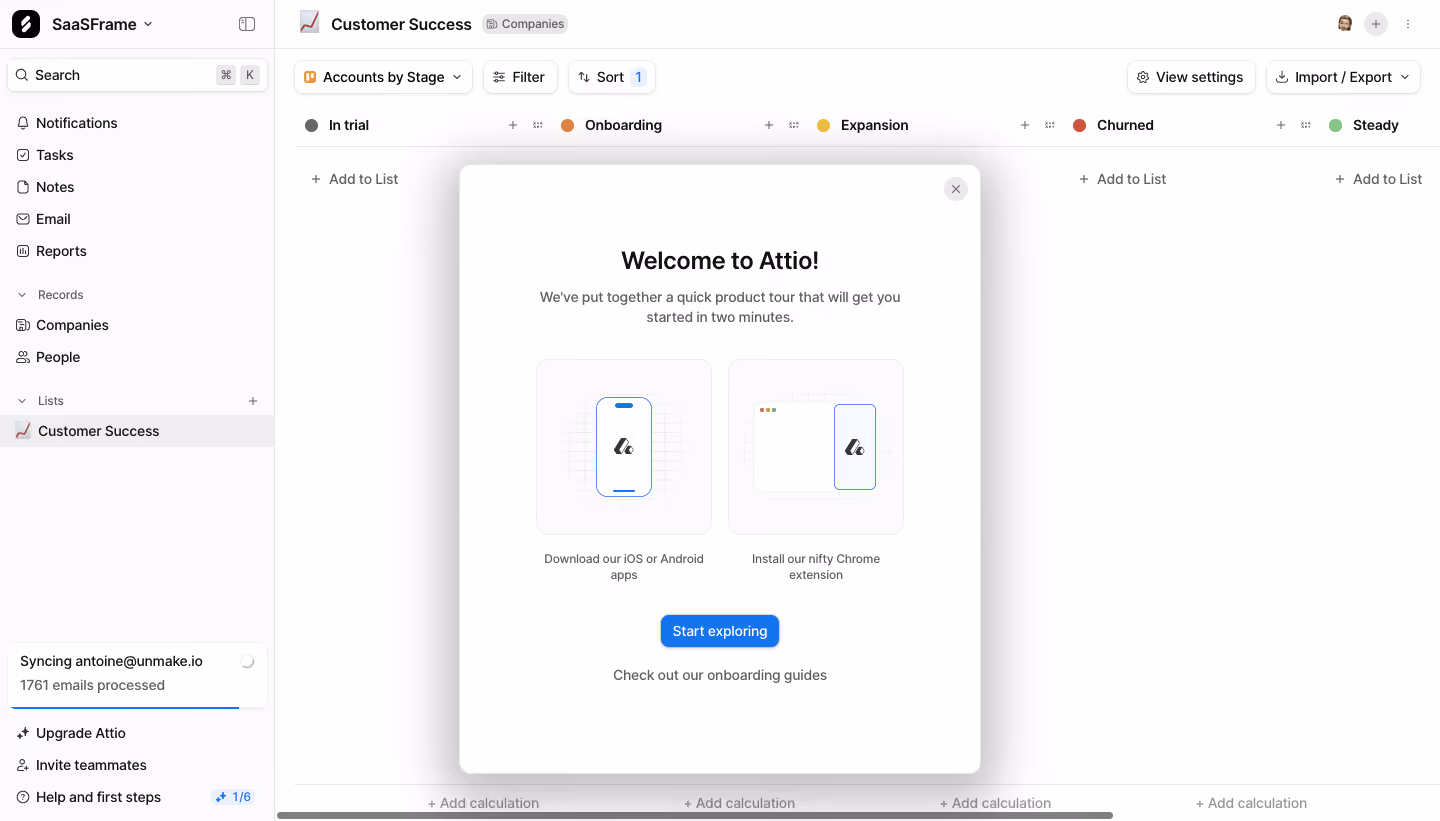1440x821 pixels.
Task: Open Email in the sidebar
Action: click(x=137, y=219)
